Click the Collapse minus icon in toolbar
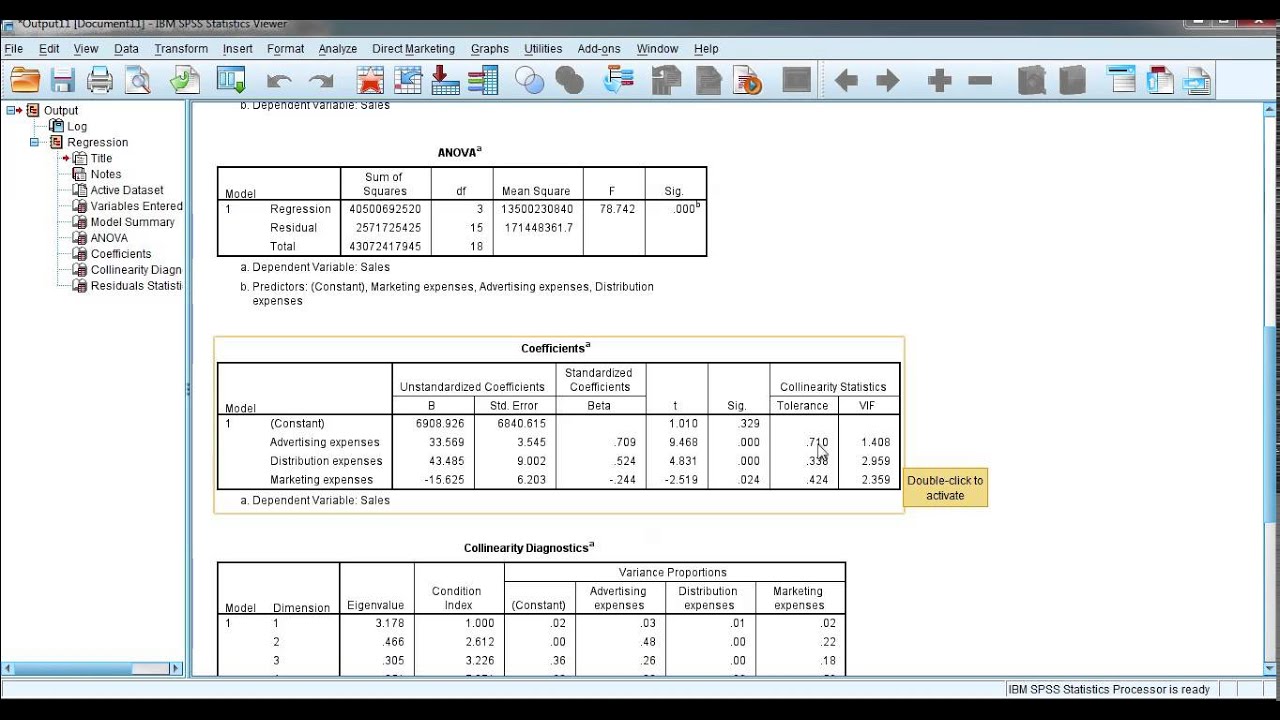The height and width of the screenshot is (720, 1280). pyautogui.click(x=980, y=82)
